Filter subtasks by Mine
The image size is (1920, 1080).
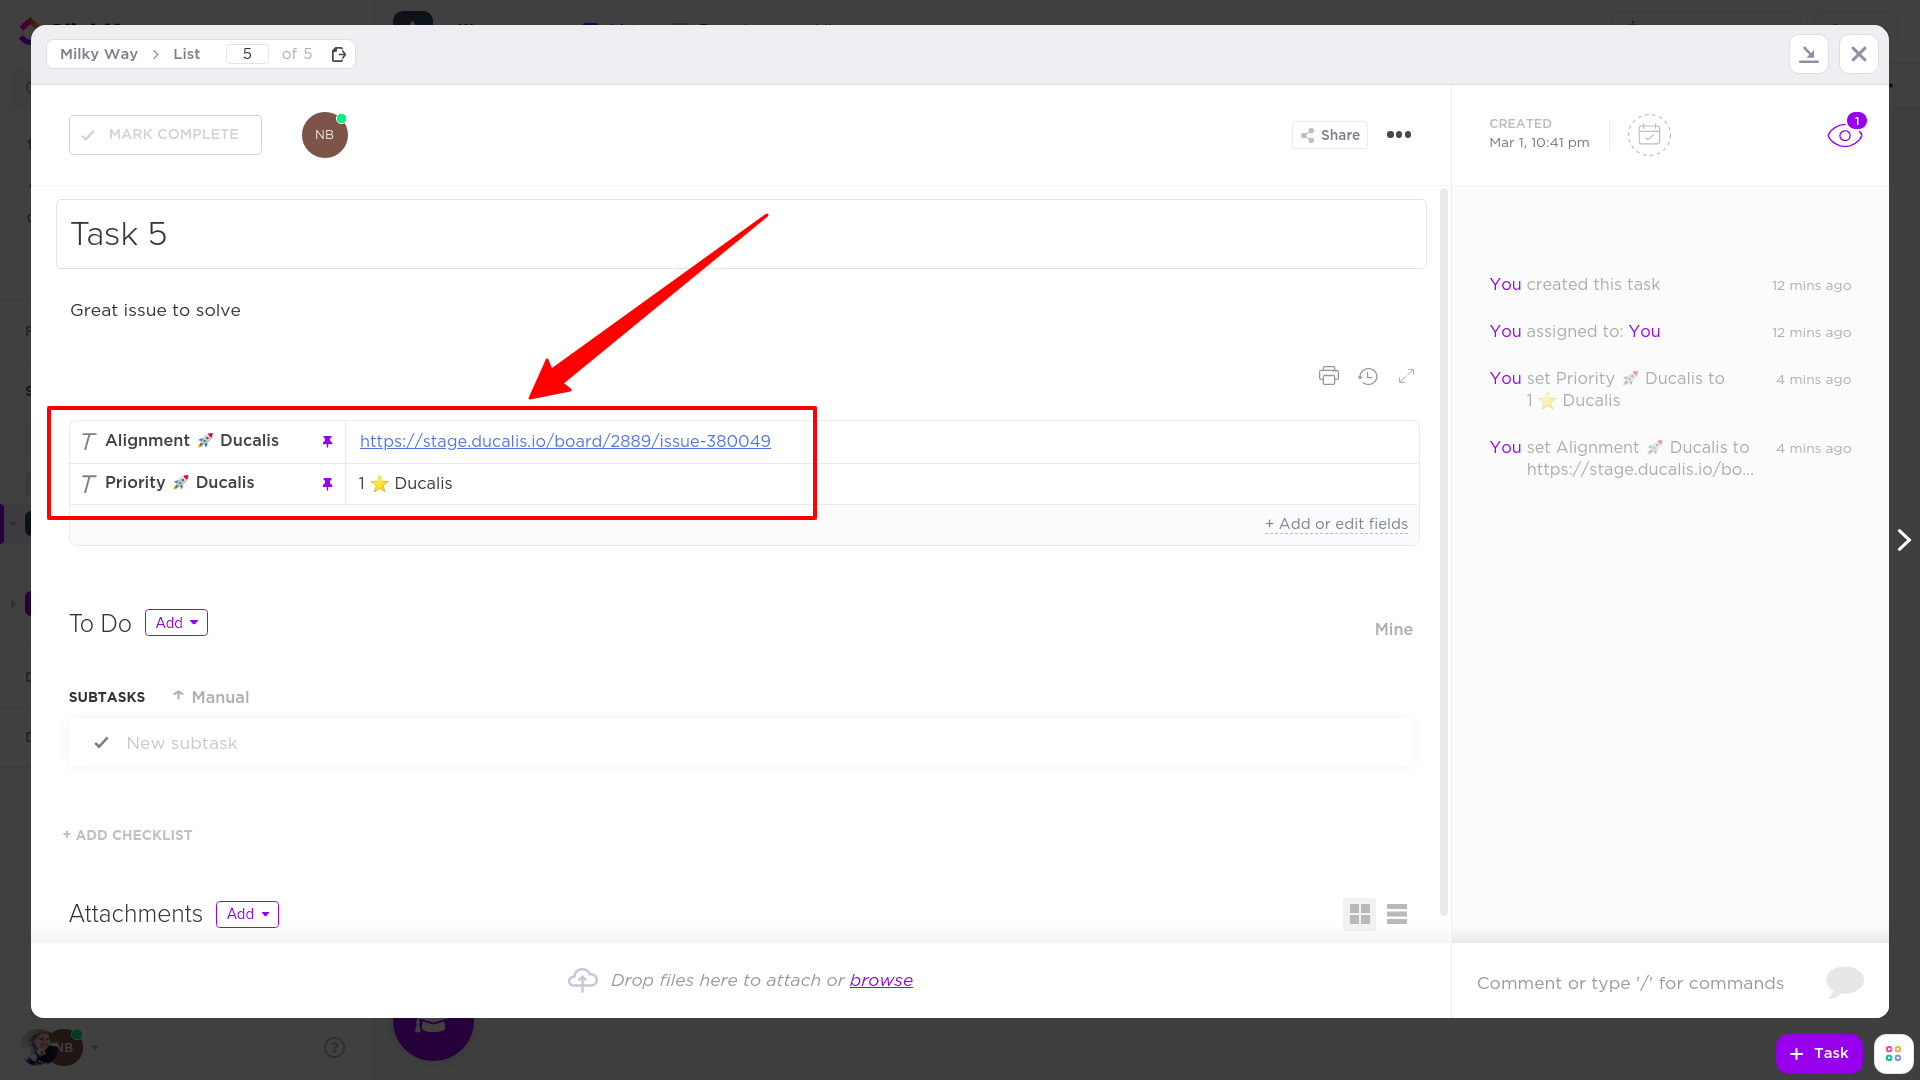point(1393,629)
